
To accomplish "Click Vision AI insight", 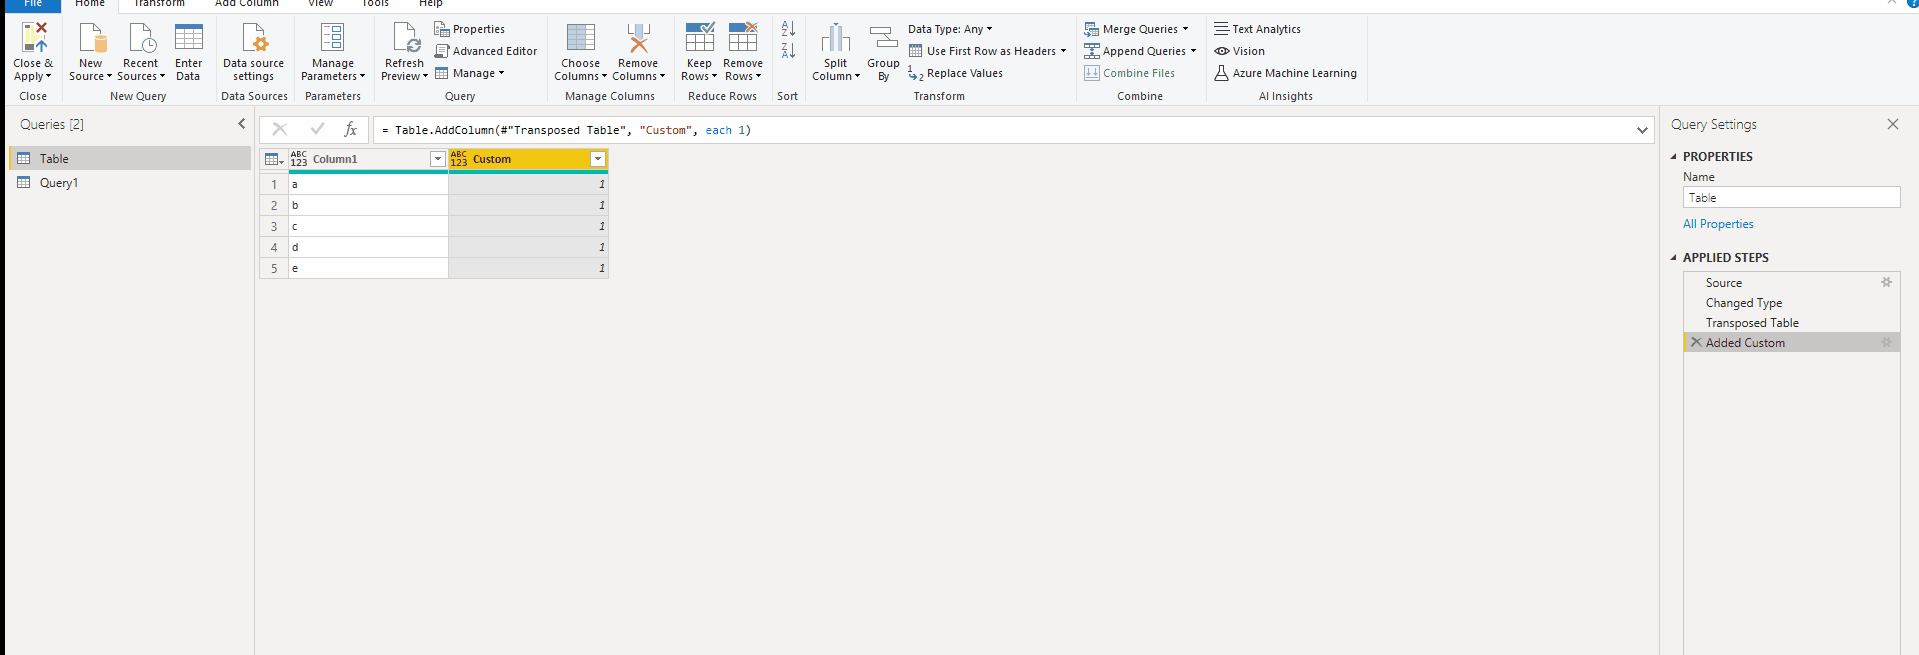I will tap(1239, 51).
